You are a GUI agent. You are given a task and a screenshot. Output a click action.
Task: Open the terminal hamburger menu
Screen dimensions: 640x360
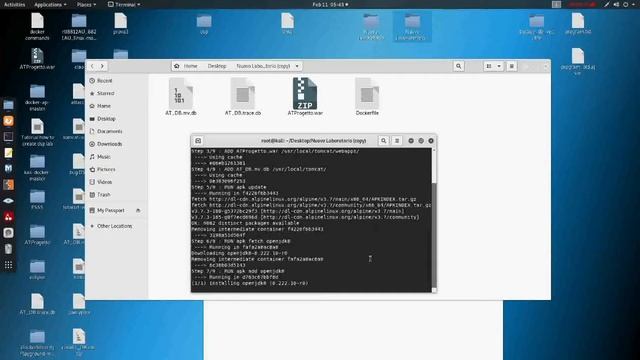tap(397, 141)
